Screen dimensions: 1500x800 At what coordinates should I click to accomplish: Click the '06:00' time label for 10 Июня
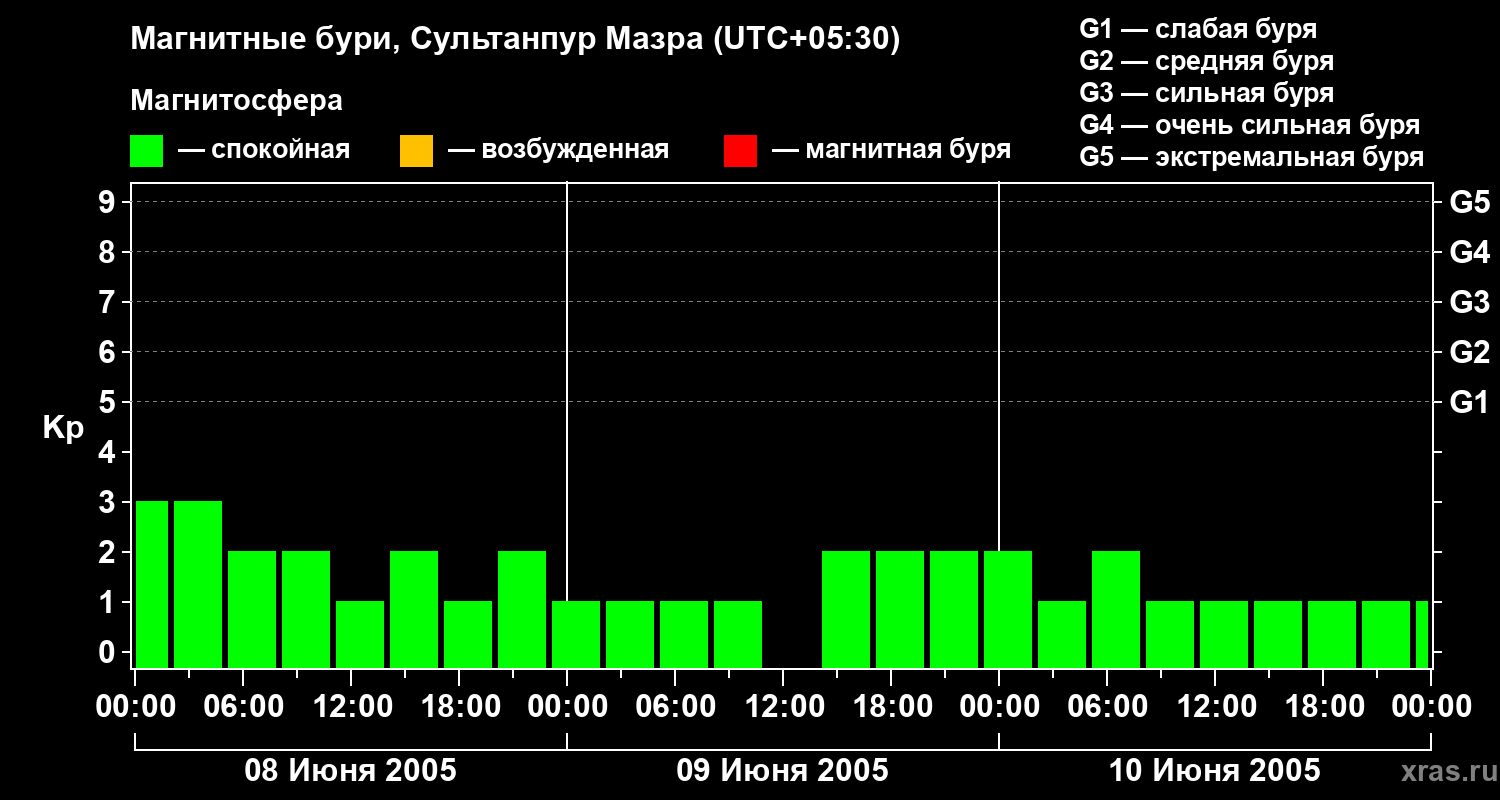tap(1107, 707)
